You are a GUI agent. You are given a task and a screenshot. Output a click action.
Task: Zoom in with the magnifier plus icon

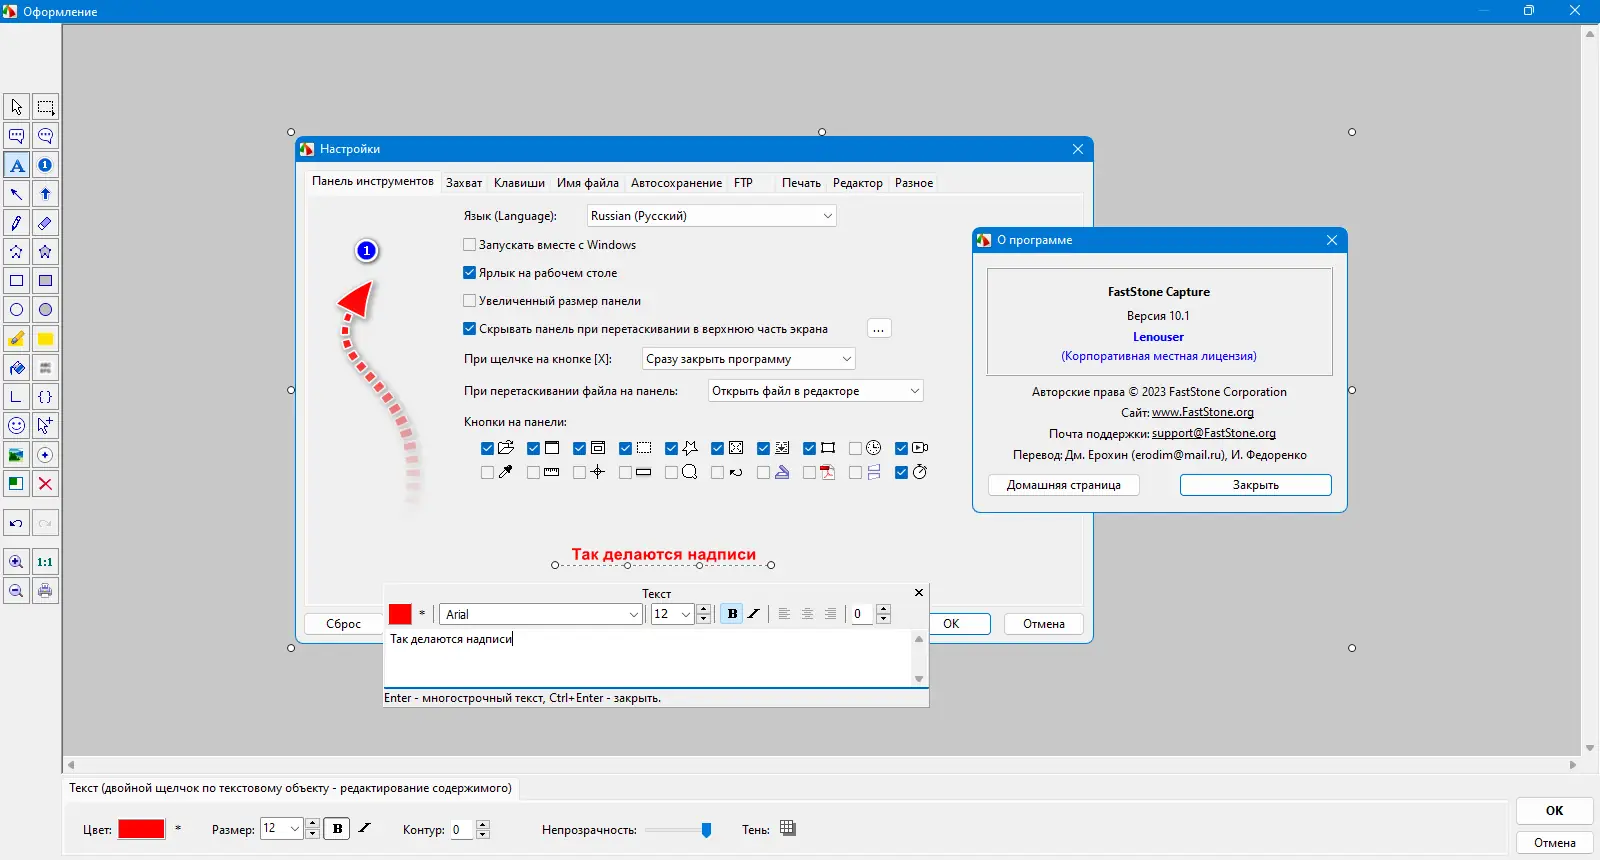click(x=16, y=562)
